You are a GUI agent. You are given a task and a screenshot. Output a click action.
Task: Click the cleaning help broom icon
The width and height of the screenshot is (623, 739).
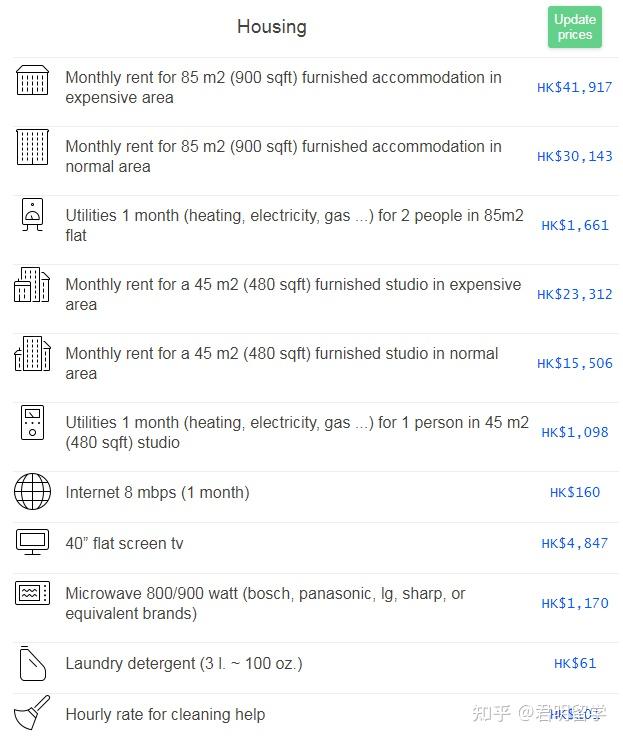coord(32,714)
